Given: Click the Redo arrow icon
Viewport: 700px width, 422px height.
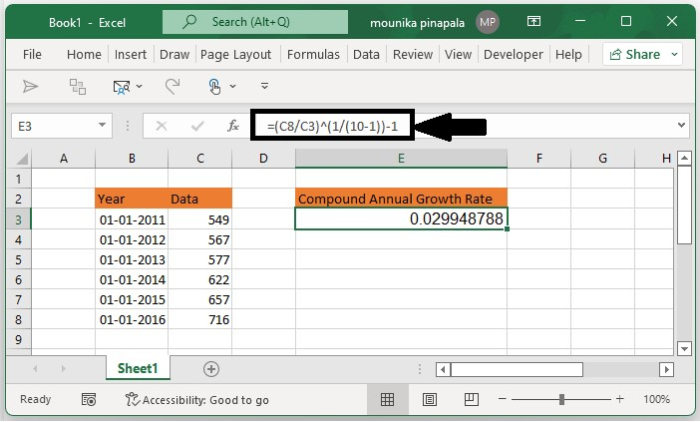Looking at the screenshot, I should pyautogui.click(x=172, y=87).
